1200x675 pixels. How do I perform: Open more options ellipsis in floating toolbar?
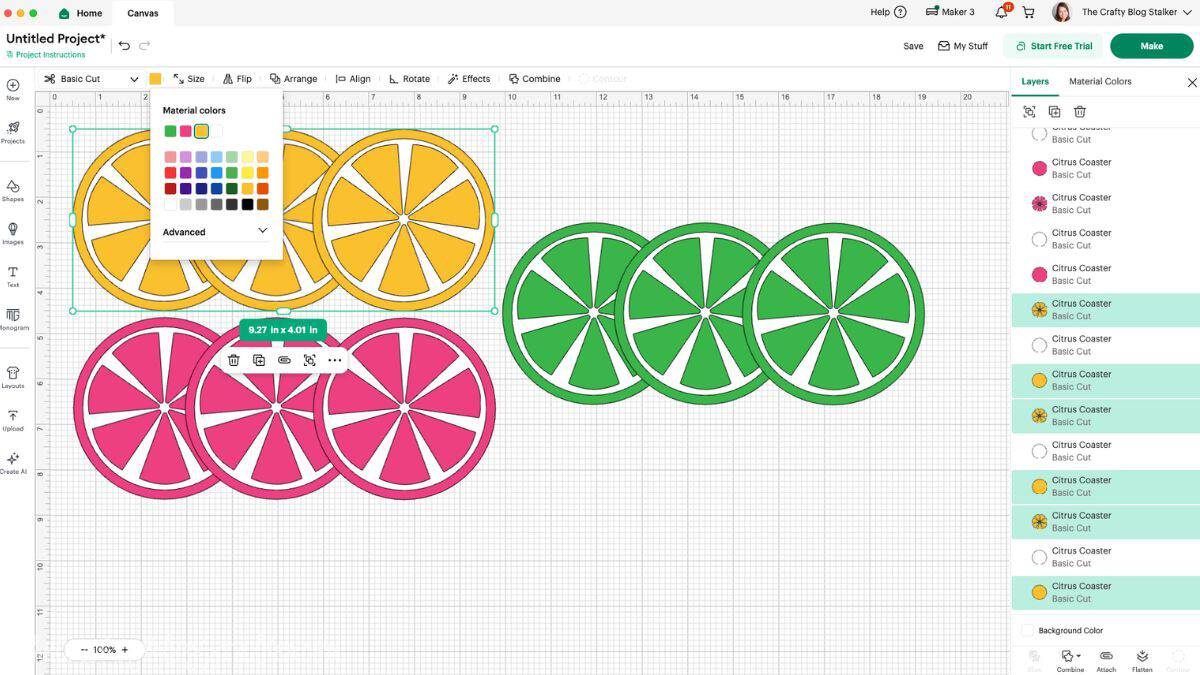[x=335, y=360]
